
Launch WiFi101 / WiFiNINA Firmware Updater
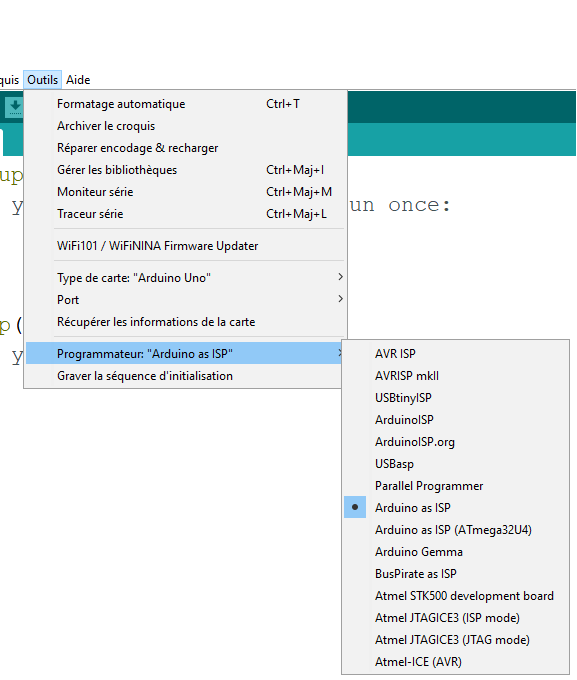click(x=185, y=246)
